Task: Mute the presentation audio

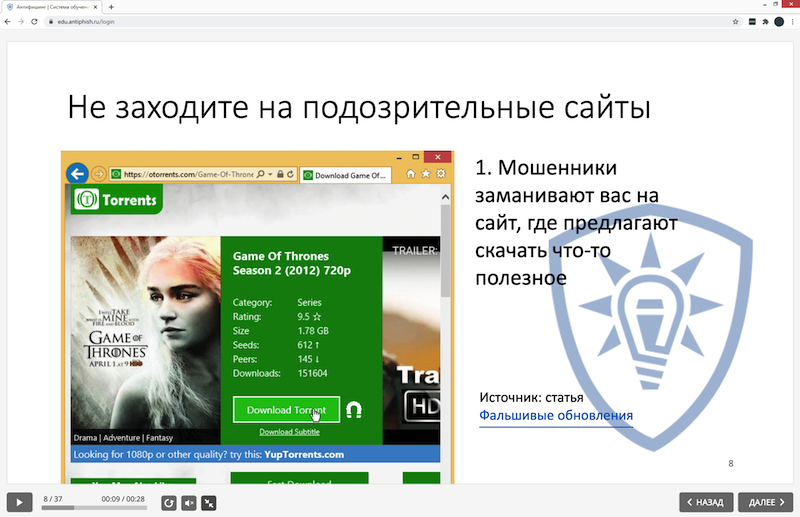Action: point(189,503)
